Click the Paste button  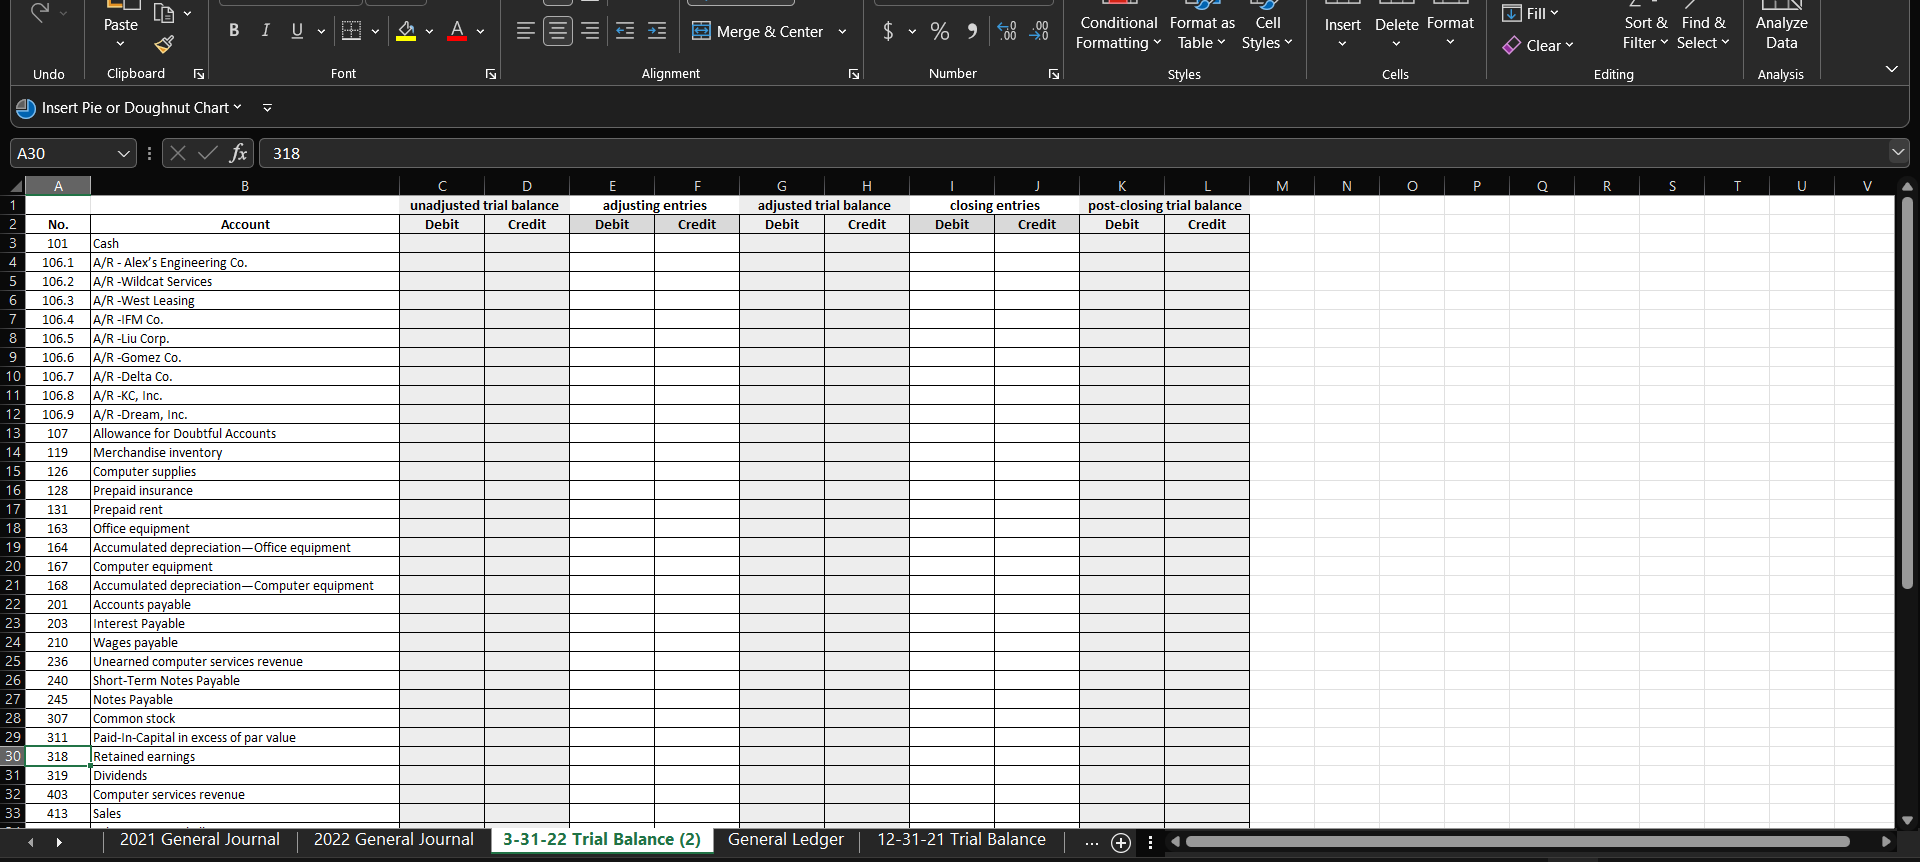pyautogui.click(x=121, y=27)
